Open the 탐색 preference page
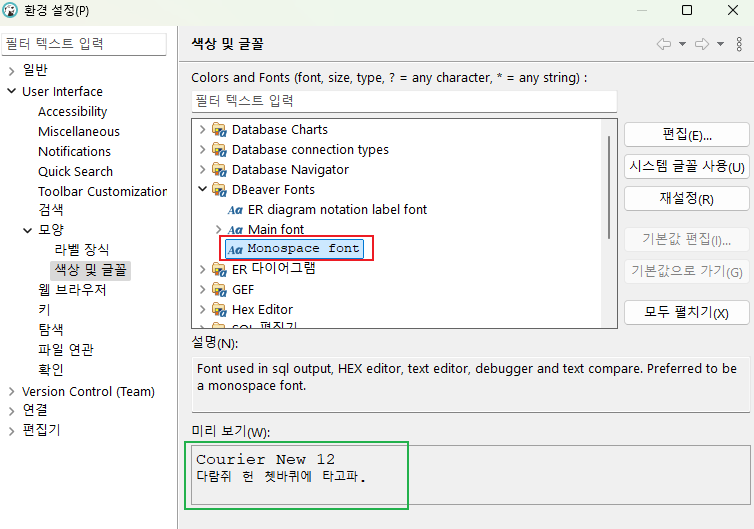Screen dimensions: 754x529 click(x=51, y=329)
